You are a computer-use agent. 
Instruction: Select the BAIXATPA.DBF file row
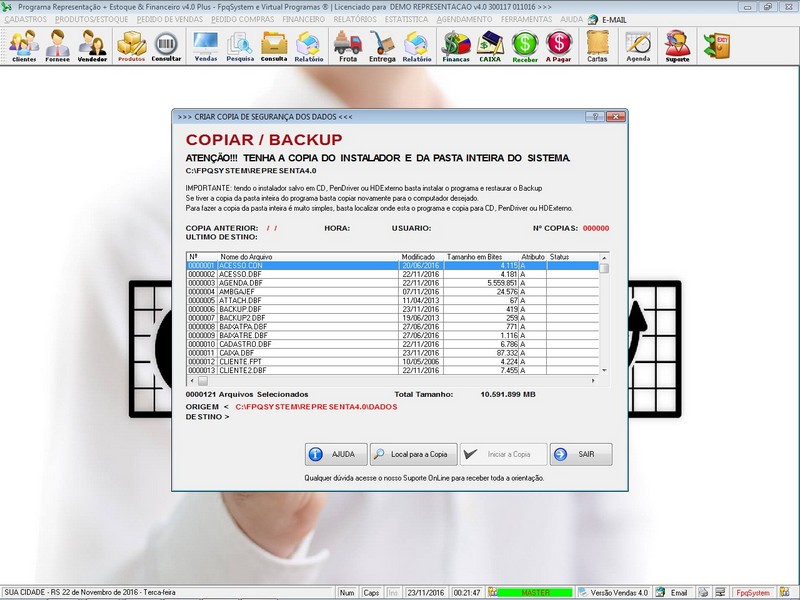[392, 327]
